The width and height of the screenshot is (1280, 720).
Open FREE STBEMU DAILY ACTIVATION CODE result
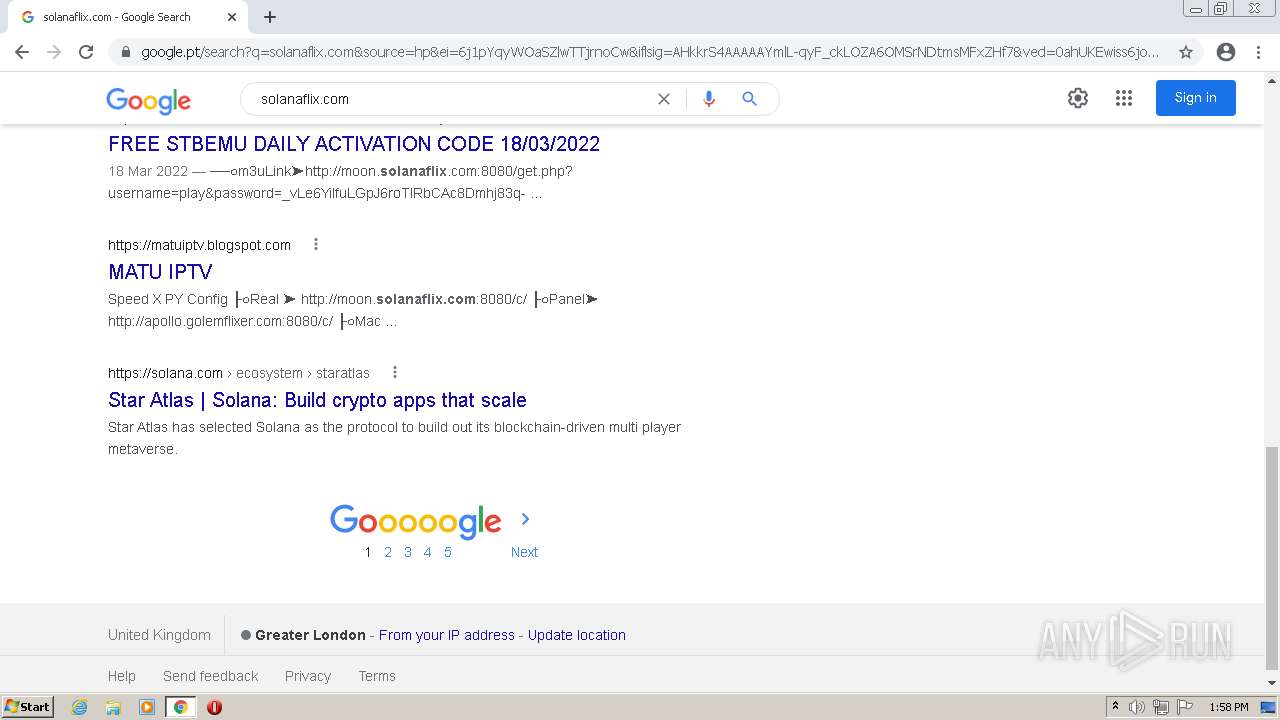pos(354,144)
